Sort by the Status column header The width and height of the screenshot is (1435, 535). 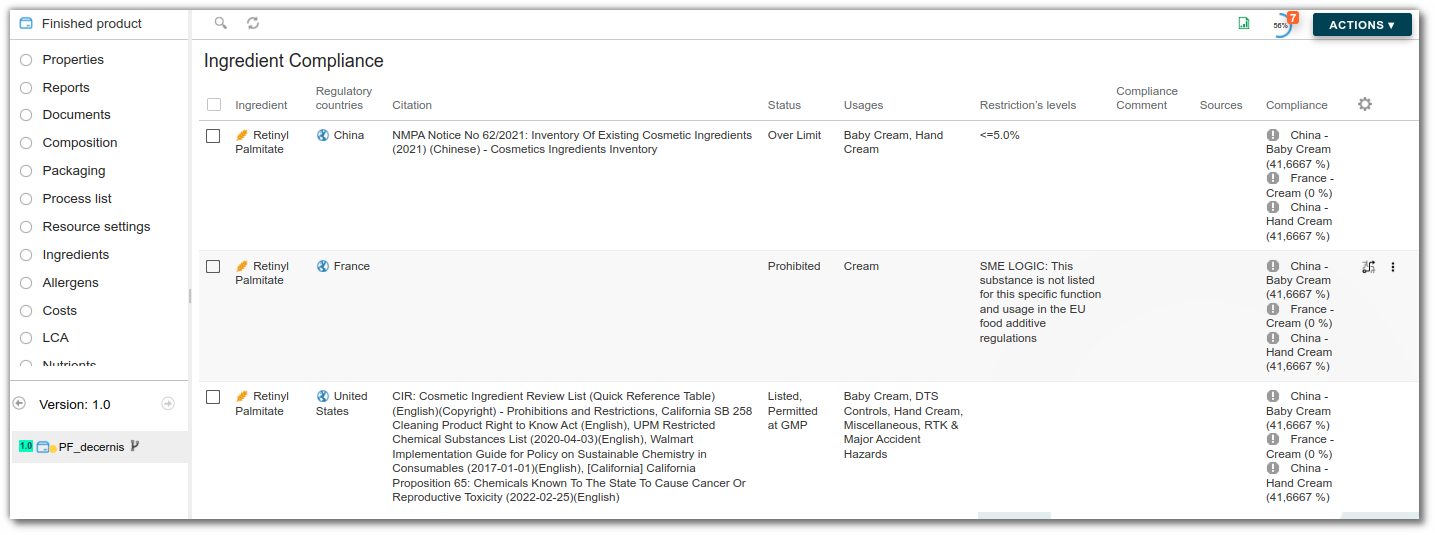(784, 105)
